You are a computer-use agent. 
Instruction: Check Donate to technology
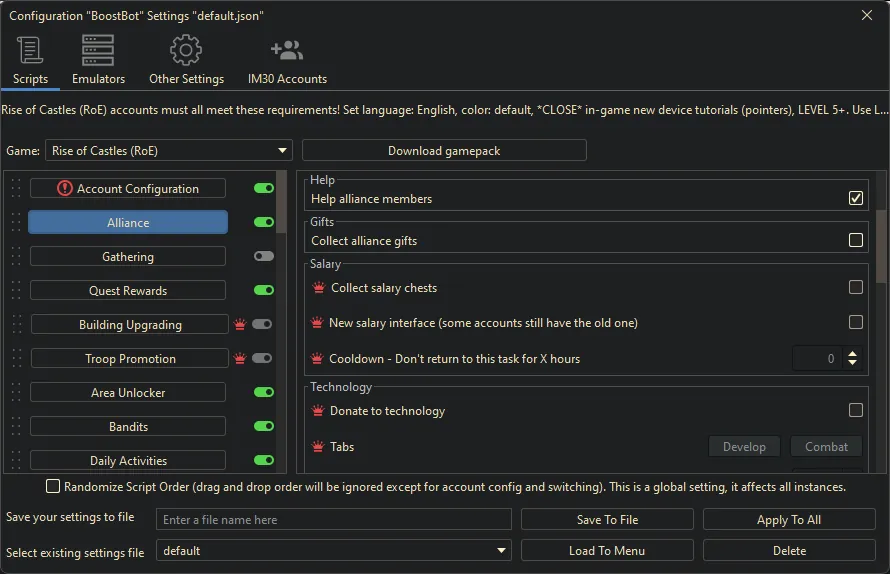[855, 410]
